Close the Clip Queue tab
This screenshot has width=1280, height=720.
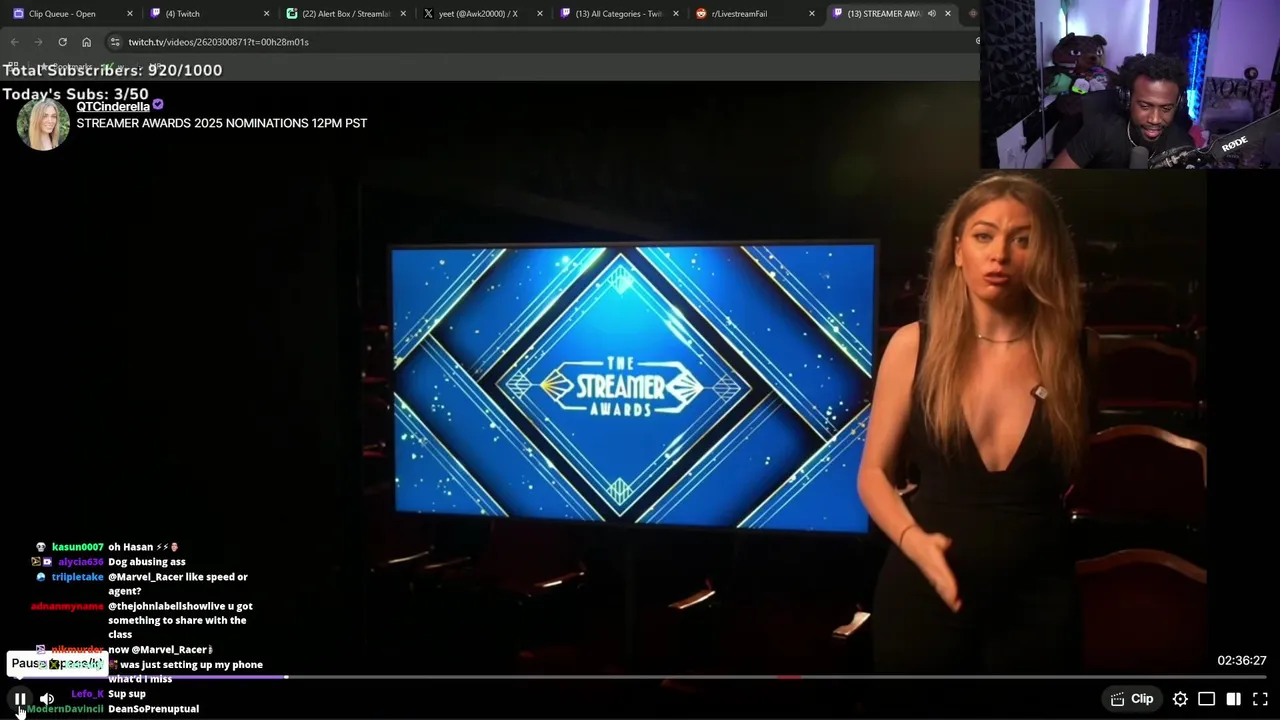[x=129, y=14]
